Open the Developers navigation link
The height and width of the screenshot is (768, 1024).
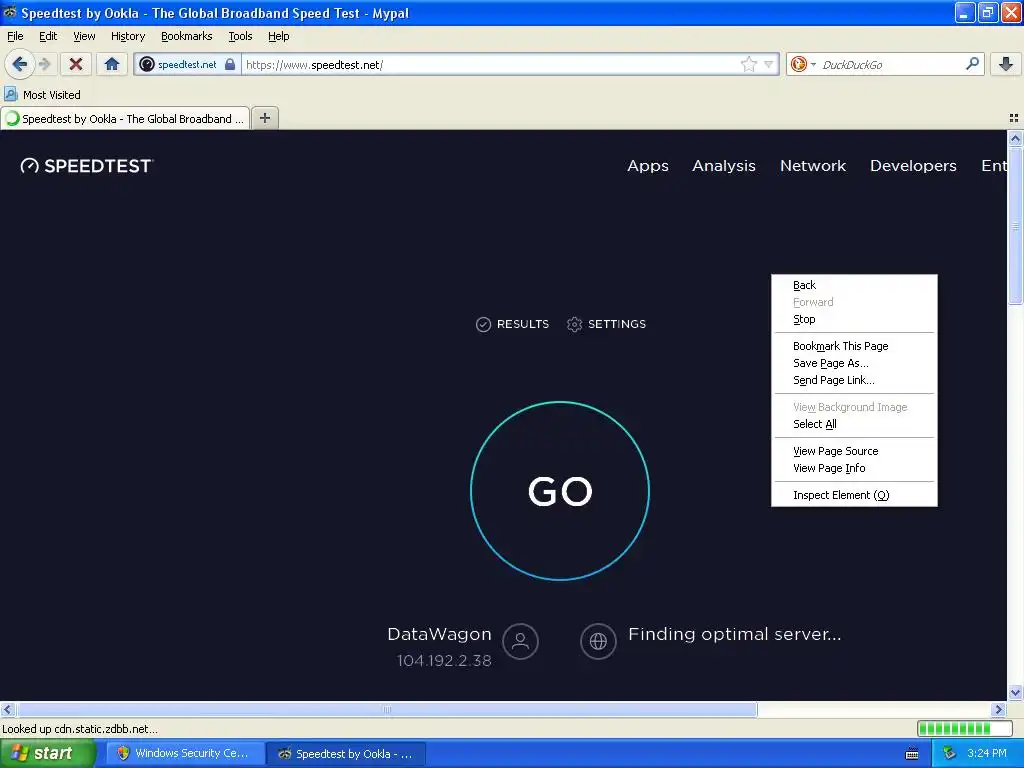pos(913,166)
